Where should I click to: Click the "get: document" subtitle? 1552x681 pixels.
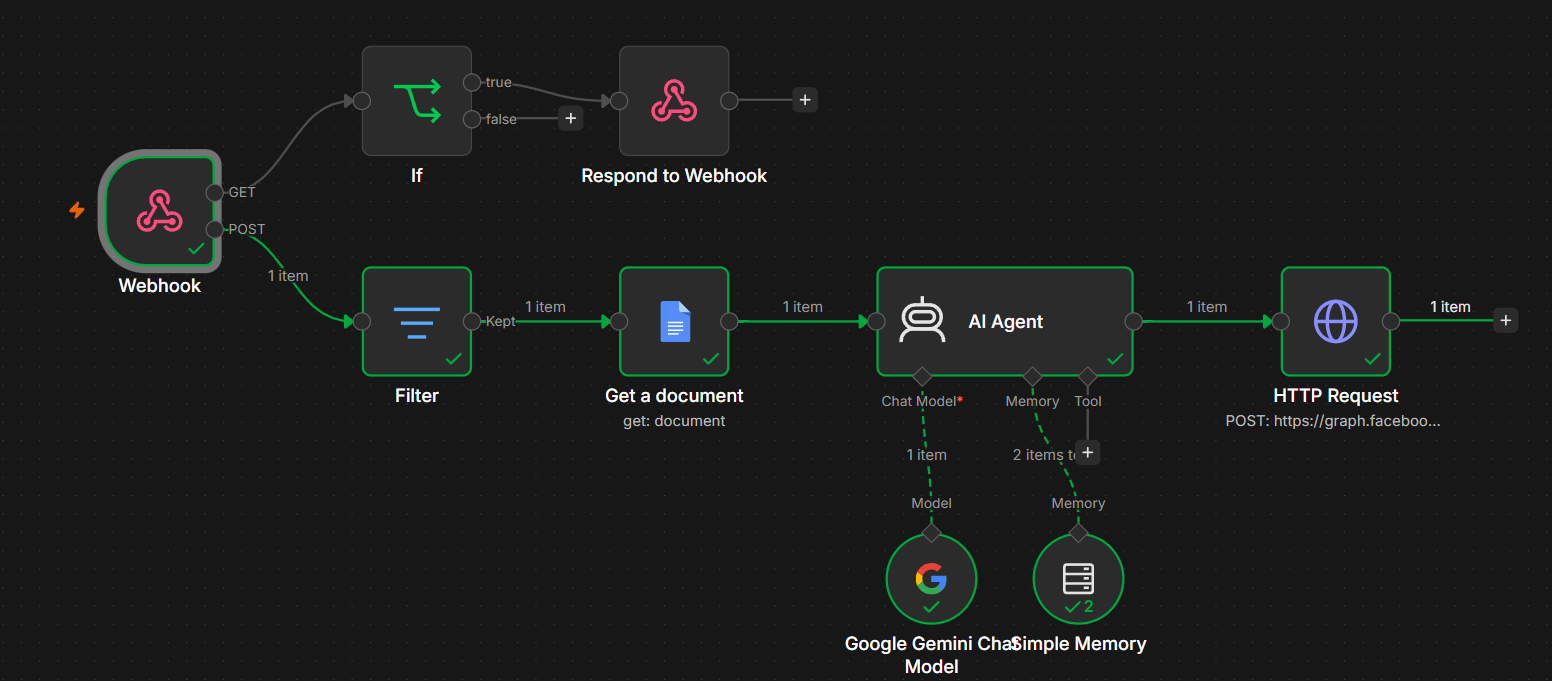(x=674, y=421)
